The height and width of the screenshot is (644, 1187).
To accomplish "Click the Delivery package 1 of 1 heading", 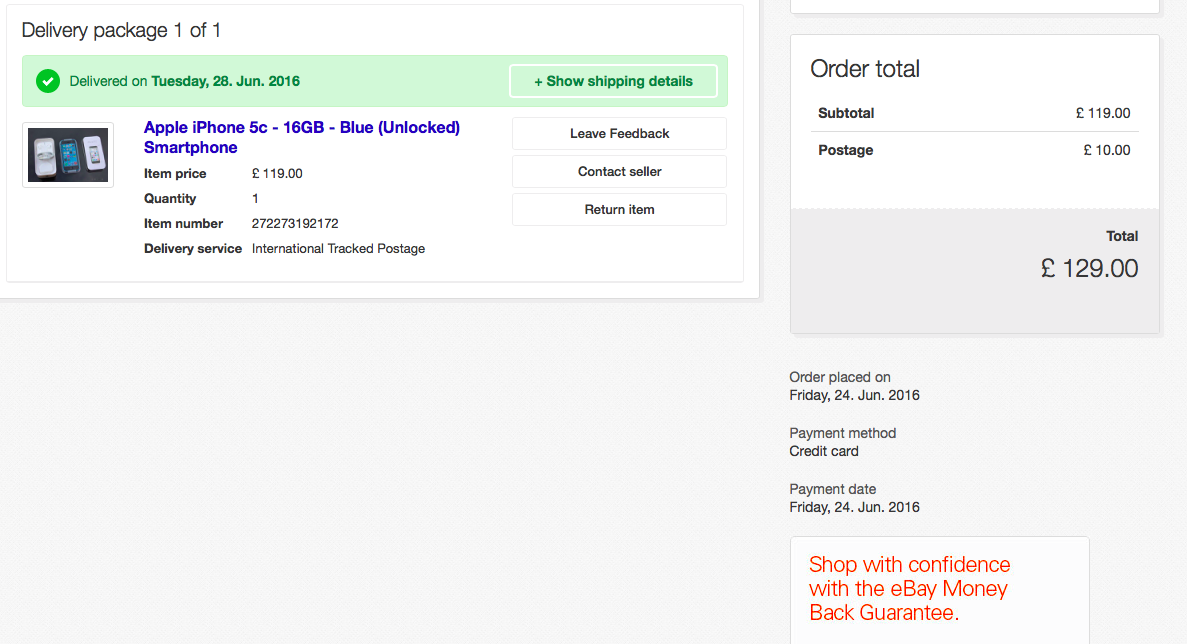I will pyautogui.click(x=121, y=30).
